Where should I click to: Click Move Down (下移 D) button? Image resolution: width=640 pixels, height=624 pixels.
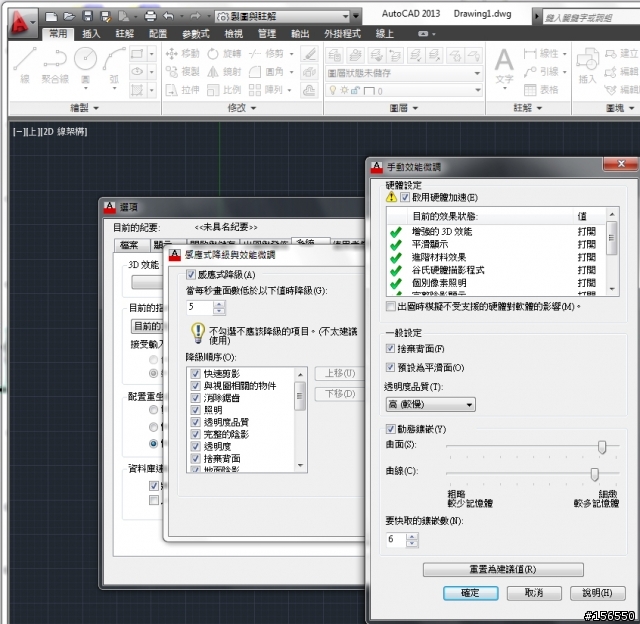pyautogui.click(x=340, y=394)
